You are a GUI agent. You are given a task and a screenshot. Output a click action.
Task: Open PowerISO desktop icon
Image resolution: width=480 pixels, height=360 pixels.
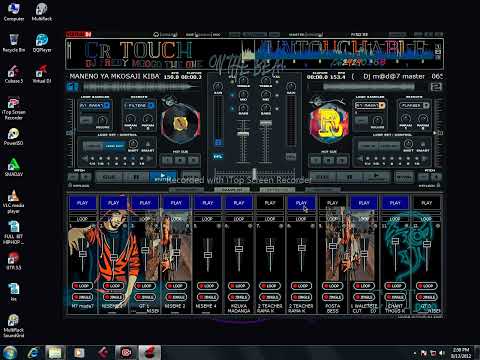pyautogui.click(x=13, y=137)
